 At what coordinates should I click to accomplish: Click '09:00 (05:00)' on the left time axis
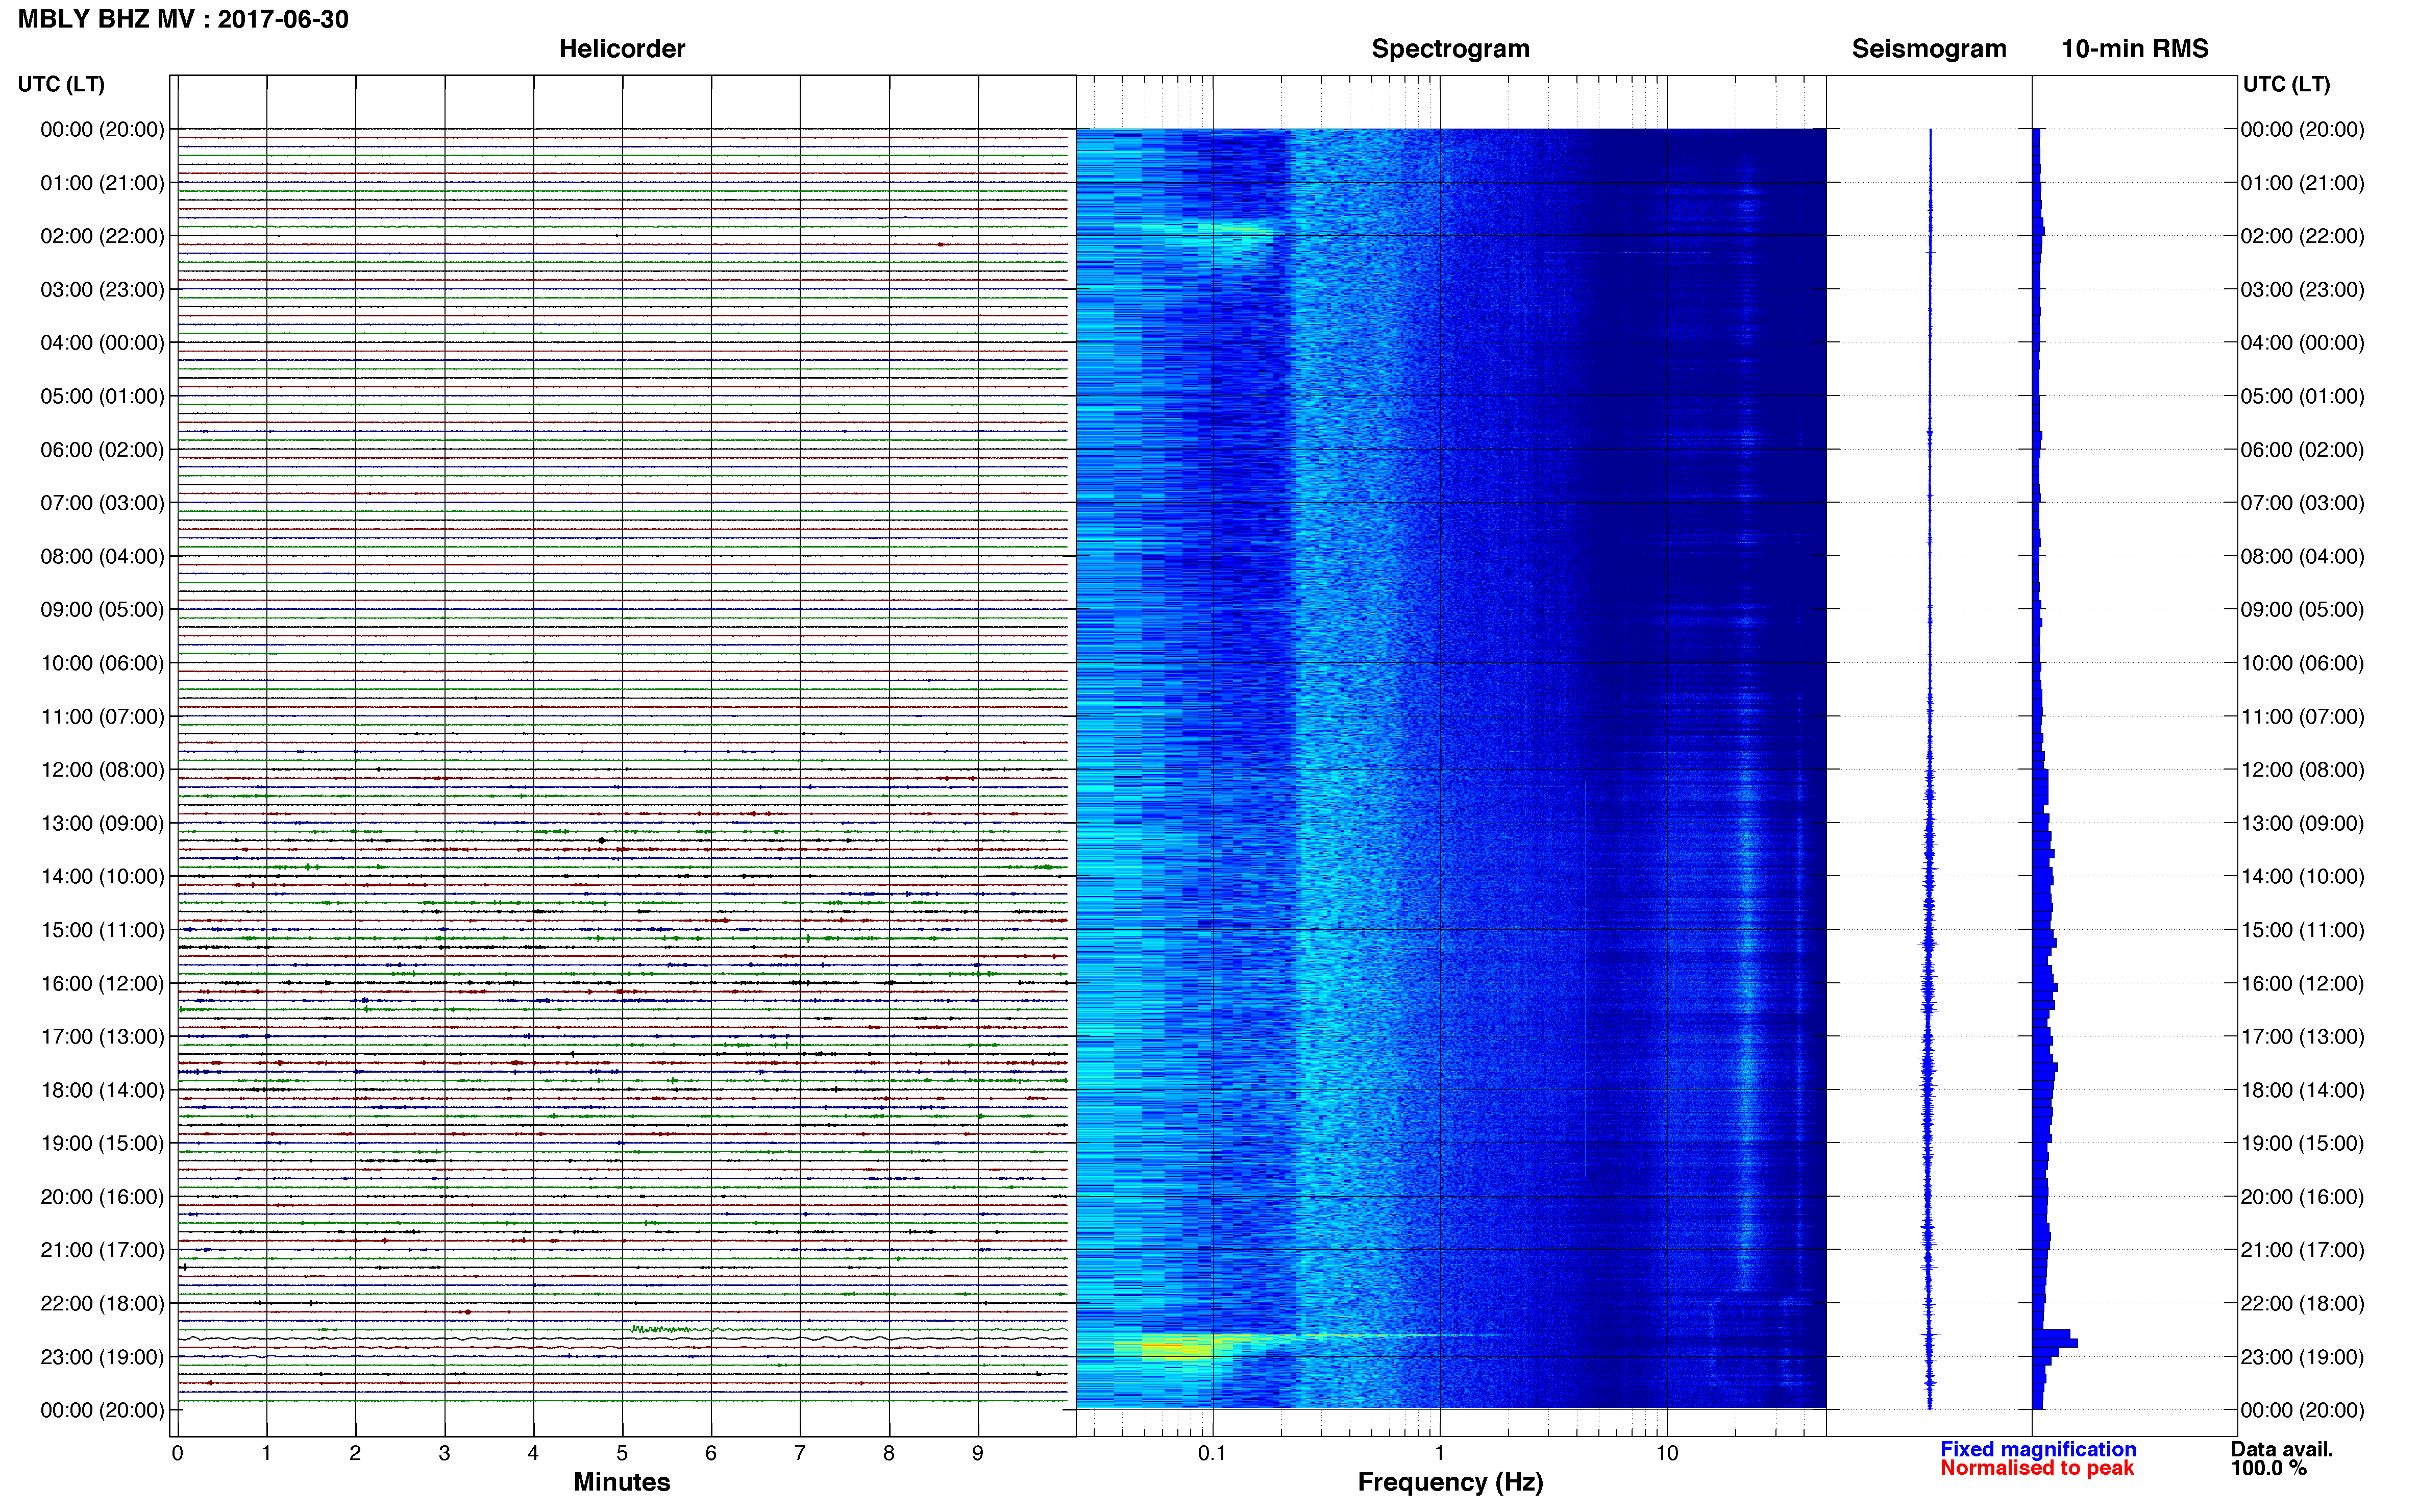[102, 610]
